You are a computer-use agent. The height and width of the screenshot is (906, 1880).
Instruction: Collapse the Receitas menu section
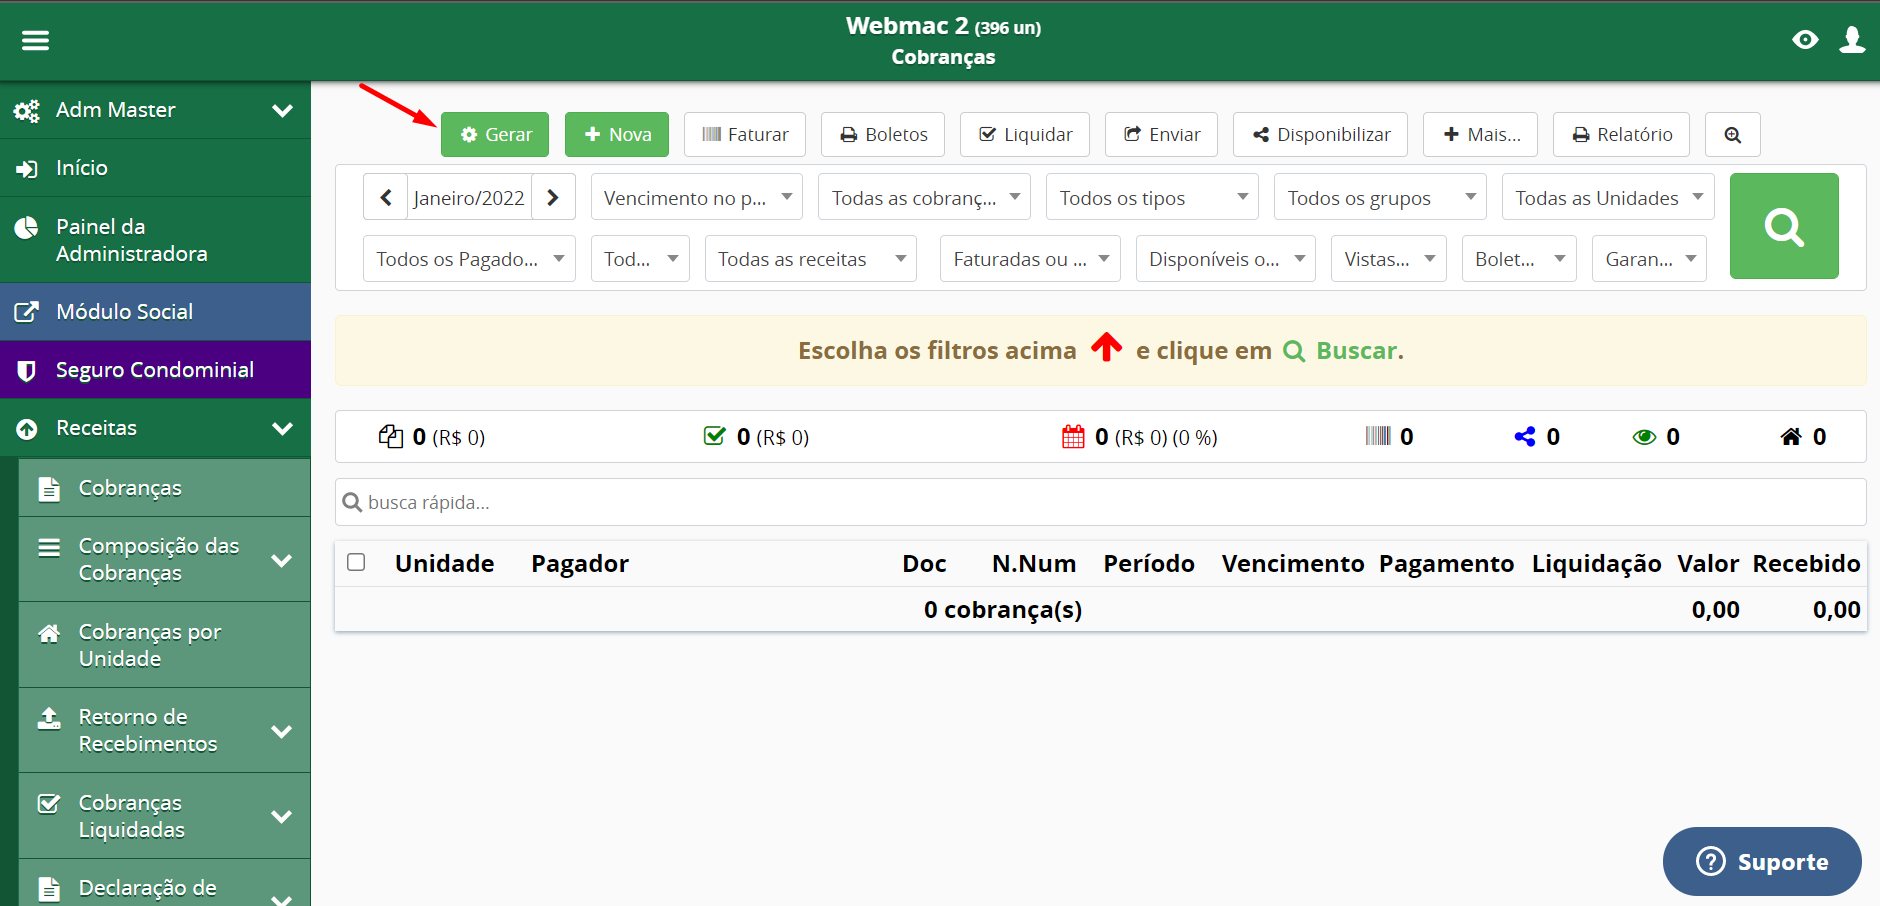click(155, 428)
